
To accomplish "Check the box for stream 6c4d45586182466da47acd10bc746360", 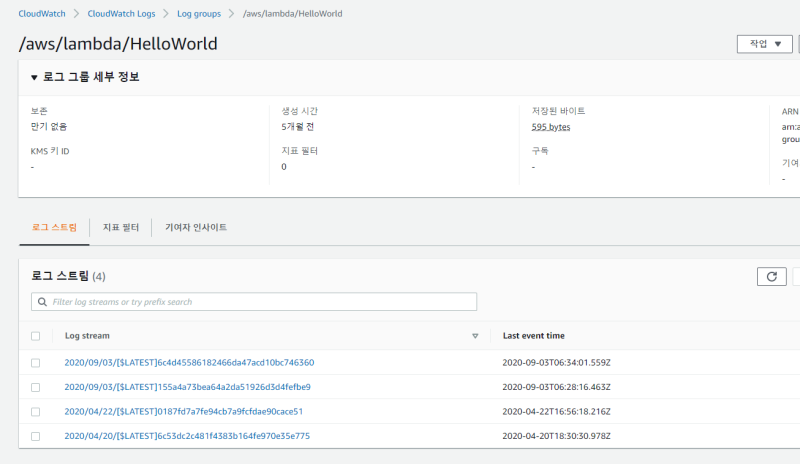I will (x=36, y=363).
